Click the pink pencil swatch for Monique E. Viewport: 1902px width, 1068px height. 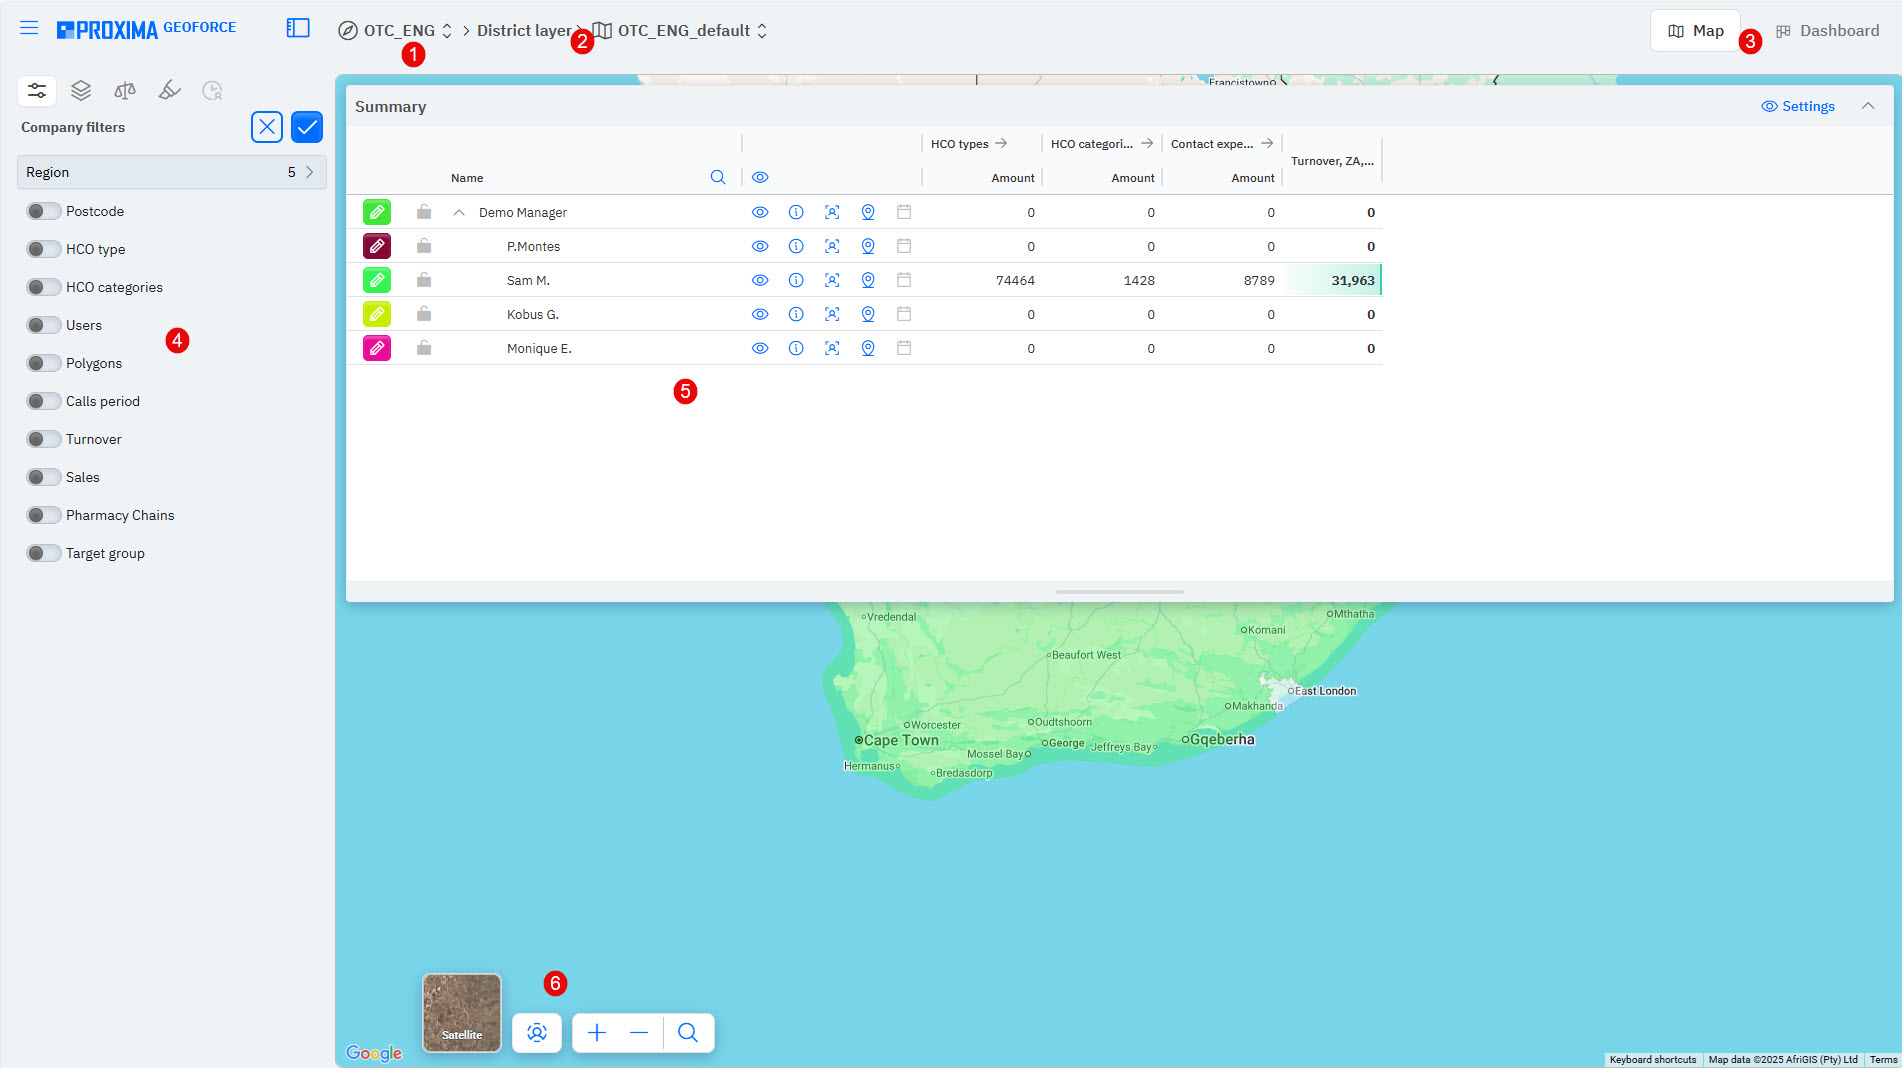click(377, 348)
